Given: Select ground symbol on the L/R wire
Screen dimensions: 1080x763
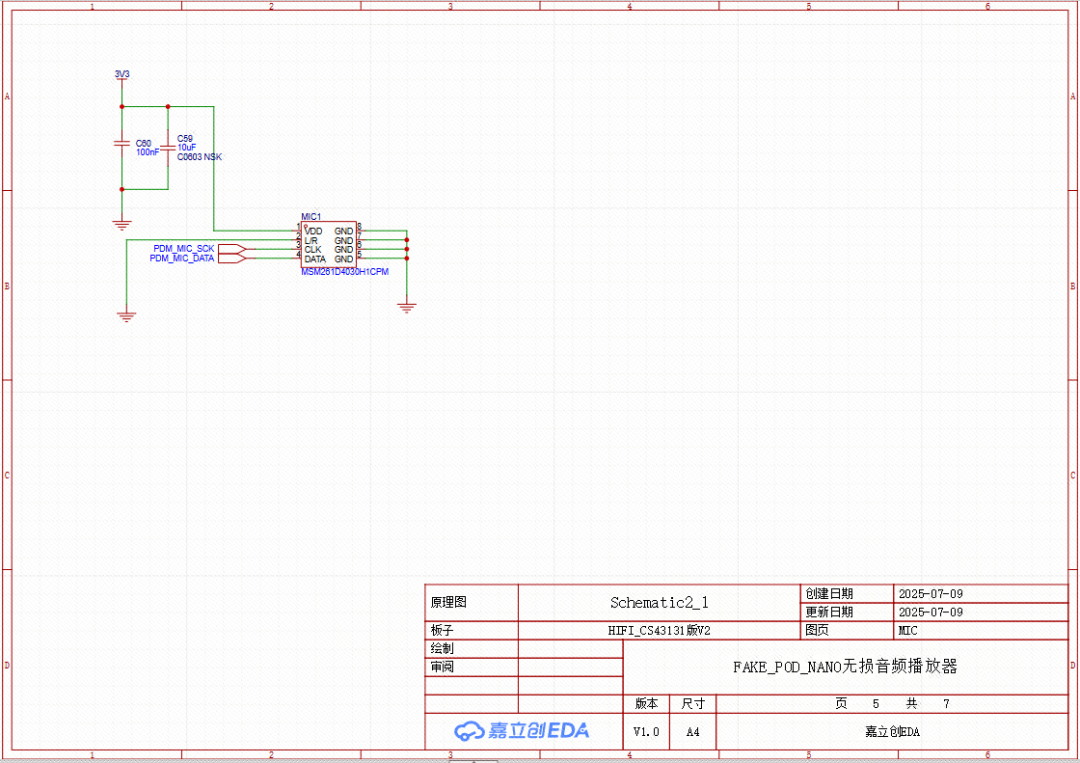Looking at the screenshot, I should (x=126, y=315).
